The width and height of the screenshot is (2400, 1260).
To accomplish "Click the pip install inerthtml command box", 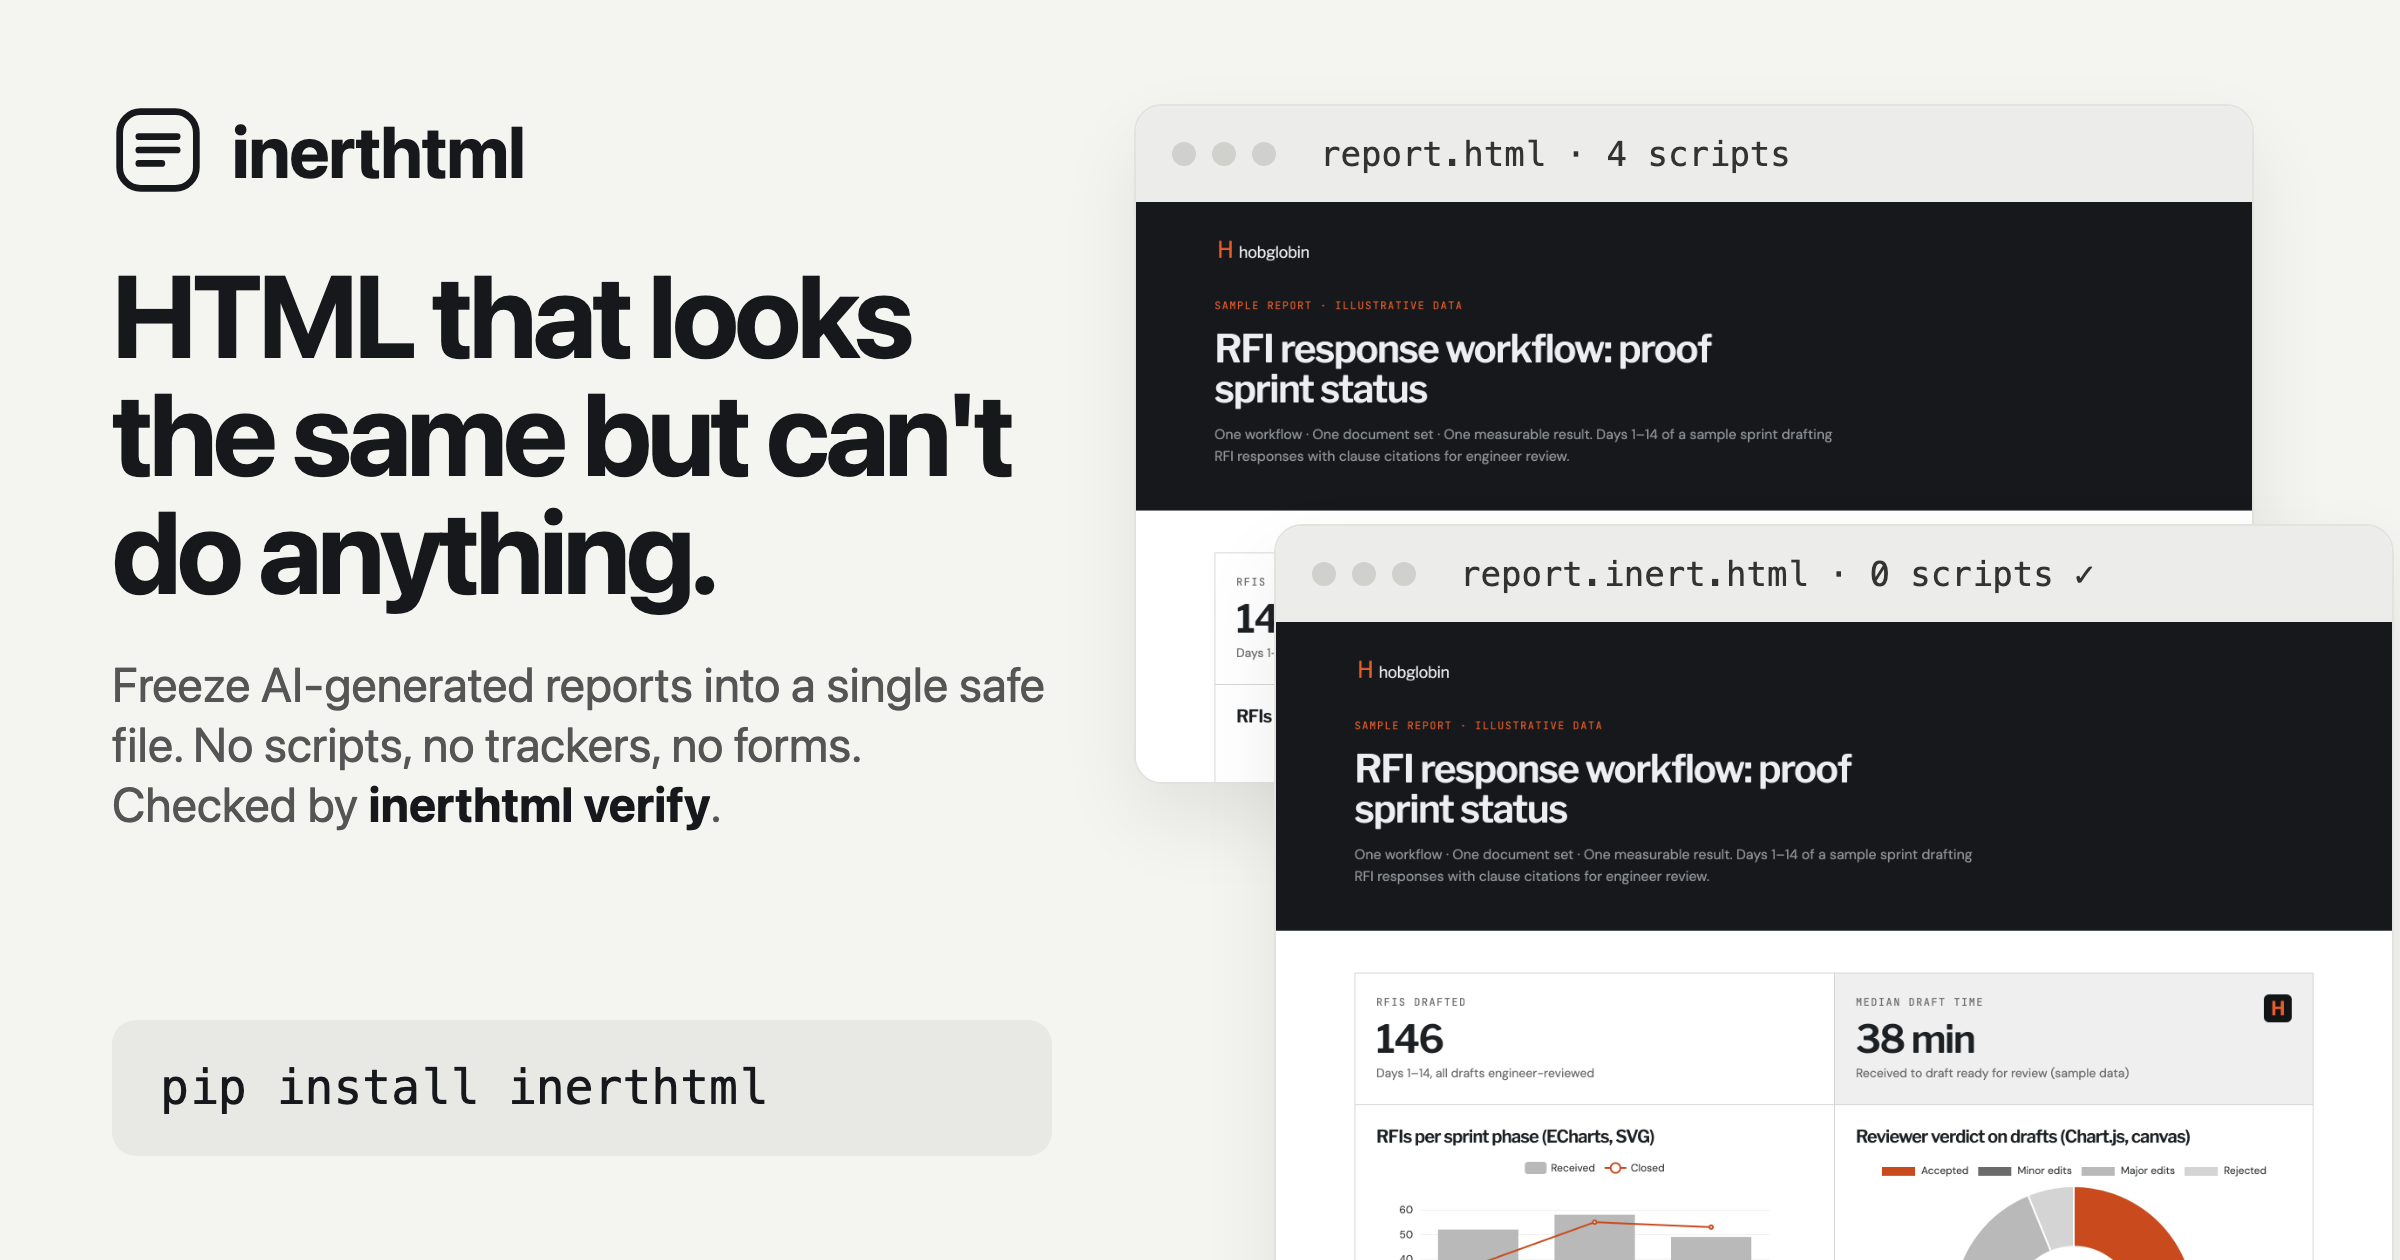I will (x=581, y=1087).
